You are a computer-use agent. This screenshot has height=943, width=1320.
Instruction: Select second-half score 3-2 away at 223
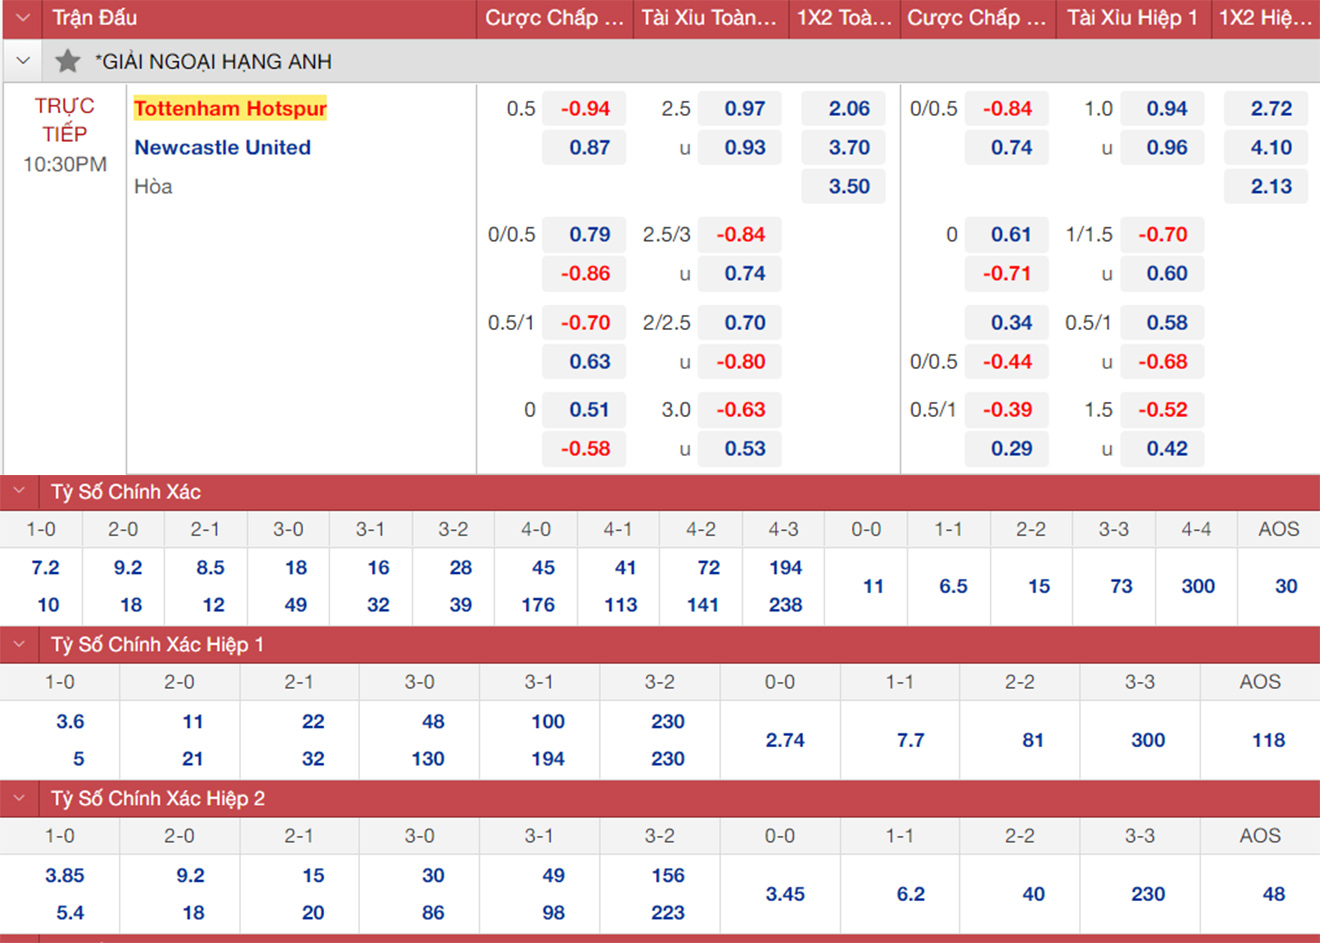click(668, 913)
